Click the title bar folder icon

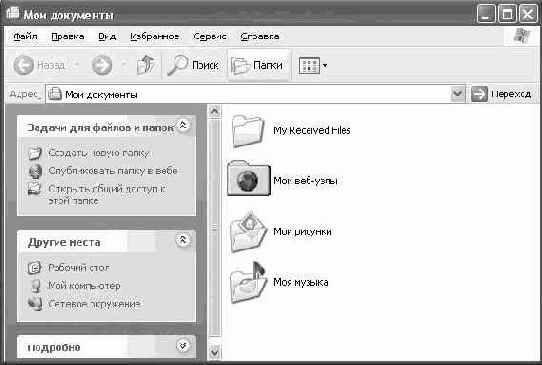[12, 12]
